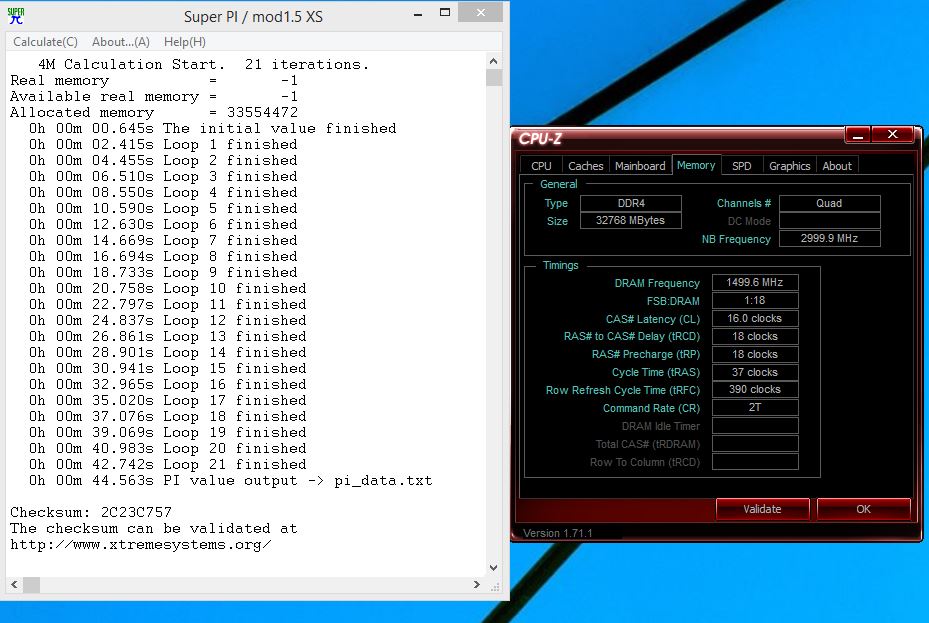Click the Super PI app icon in title bar
This screenshot has width=929, height=623.
click(16, 16)
